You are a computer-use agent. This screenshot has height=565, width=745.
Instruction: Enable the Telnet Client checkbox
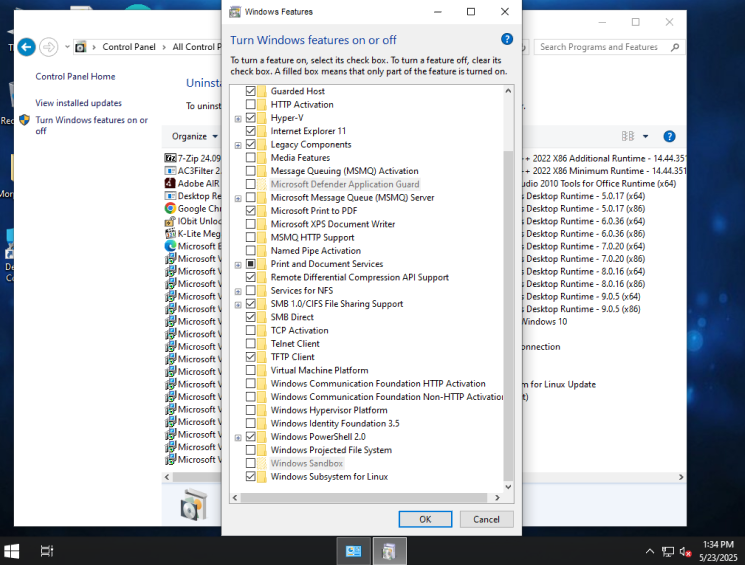(250, 344)
